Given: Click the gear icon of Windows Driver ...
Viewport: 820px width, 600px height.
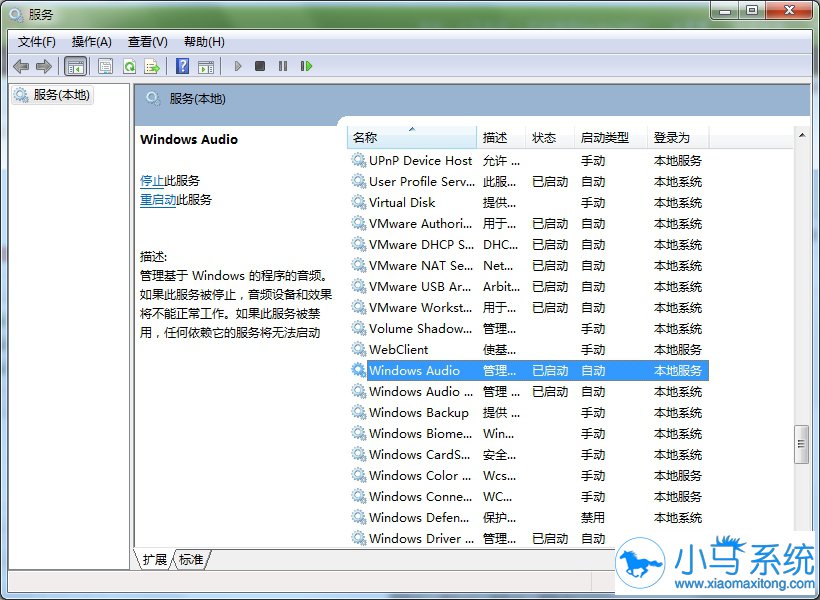Looking at the screenshot, I should coord(358,538).
